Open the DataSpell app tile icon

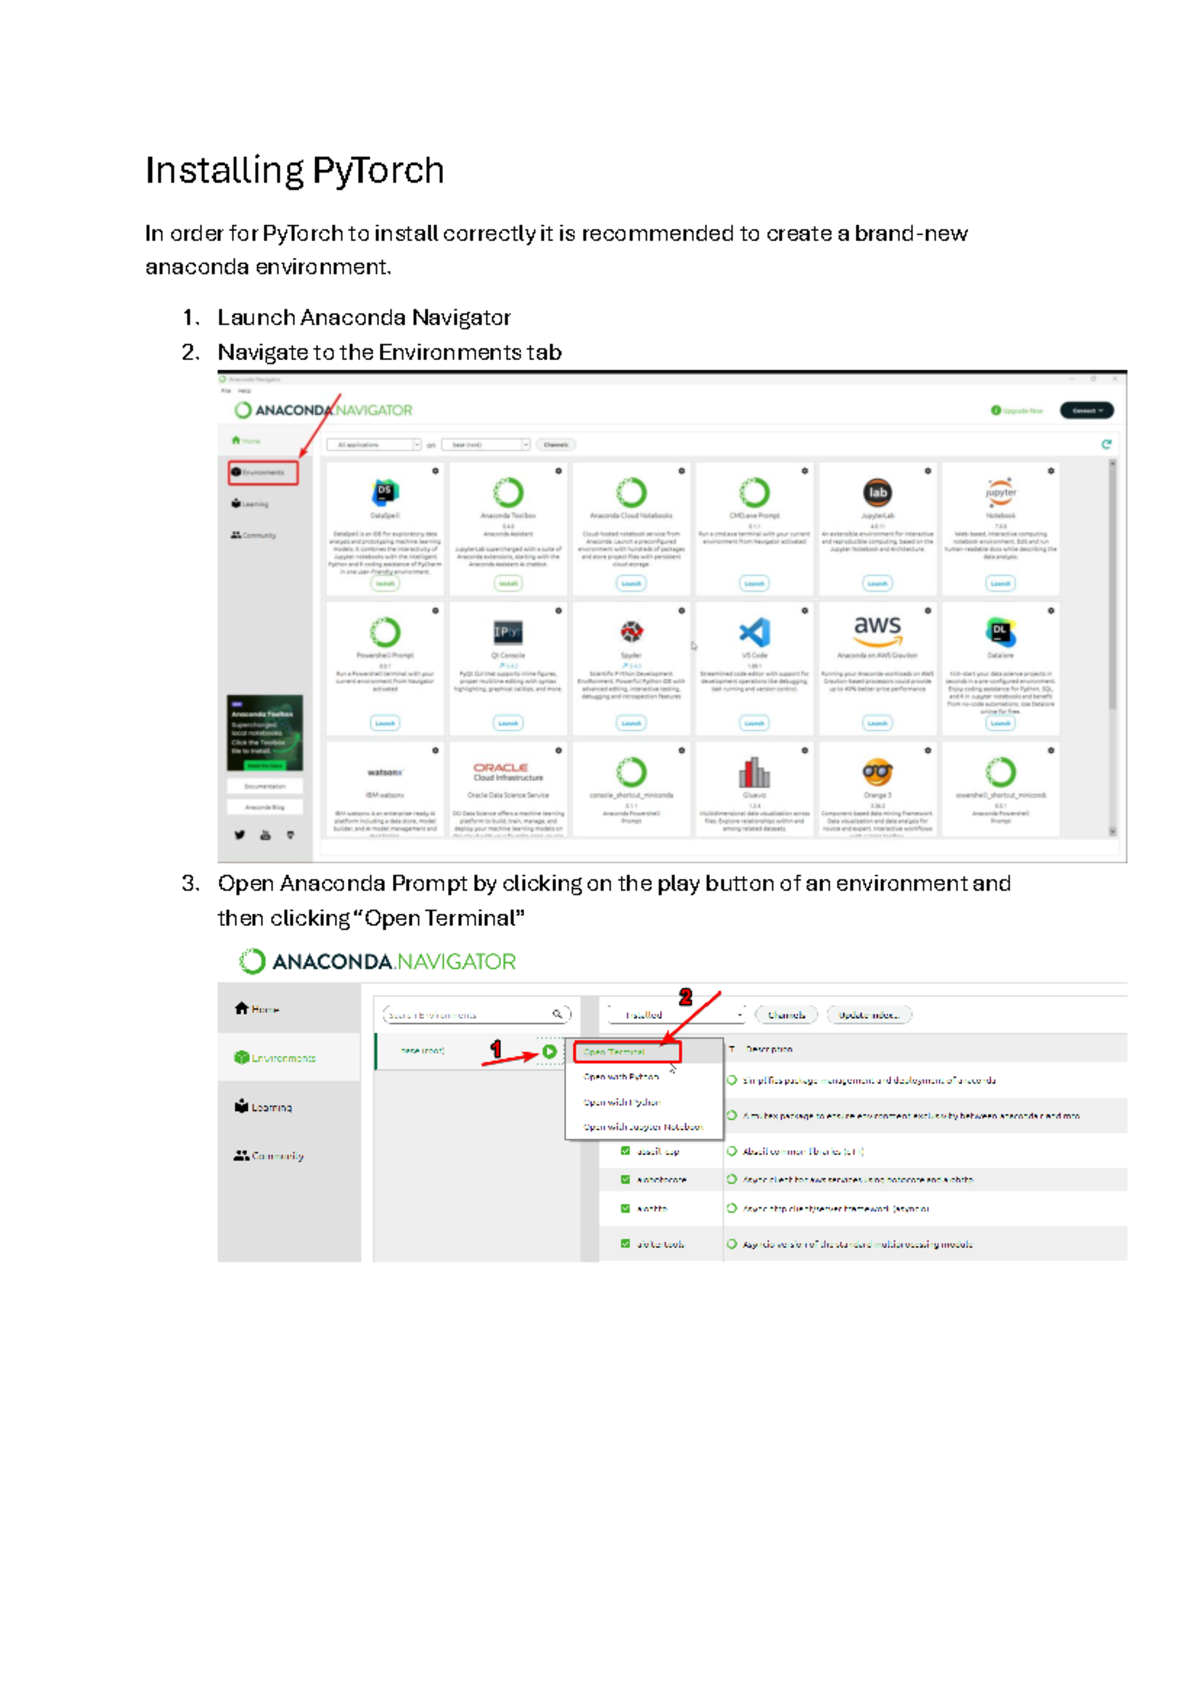385,492
